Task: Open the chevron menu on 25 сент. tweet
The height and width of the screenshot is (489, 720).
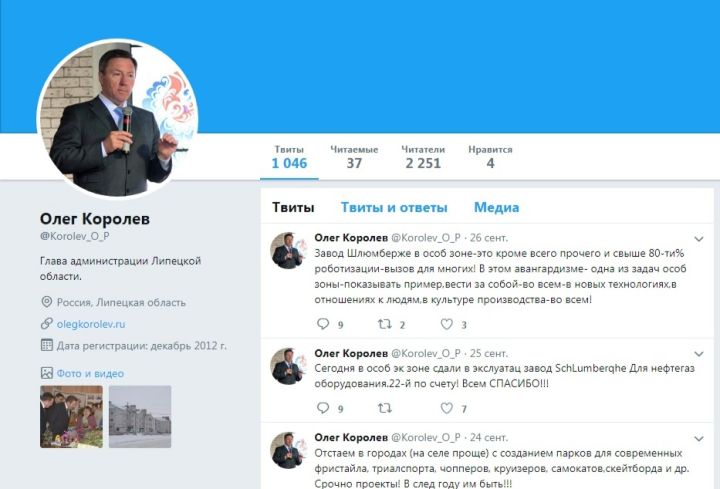Action: click(x=699, y=354)
